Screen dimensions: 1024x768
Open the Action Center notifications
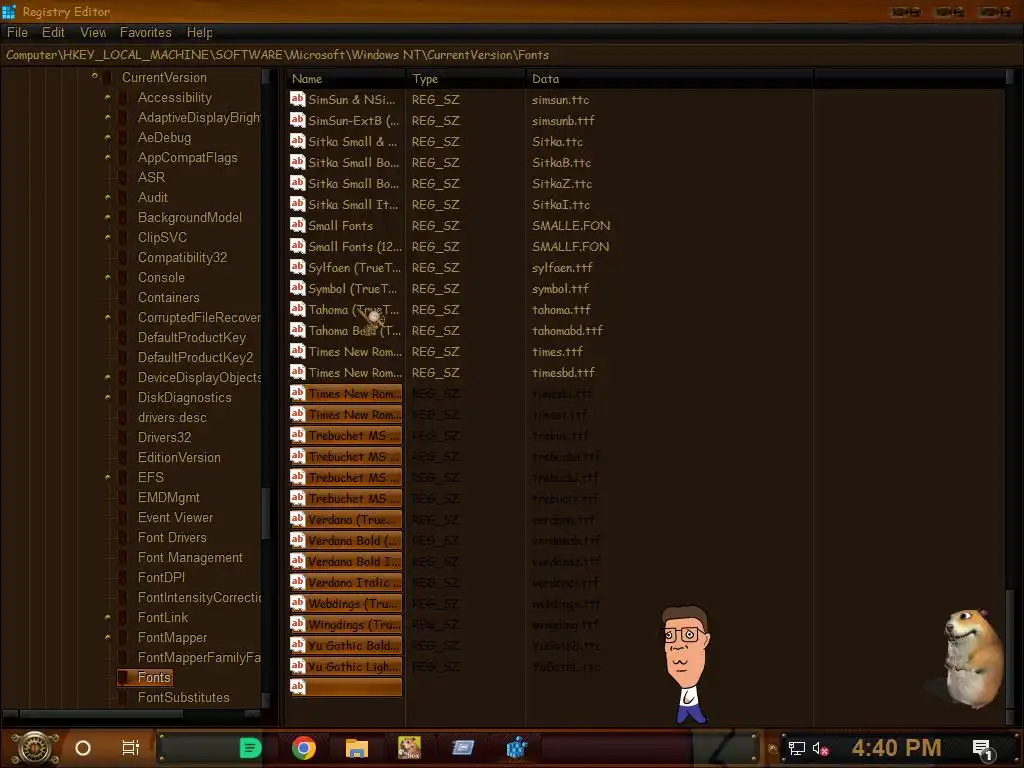coord(983,749)
